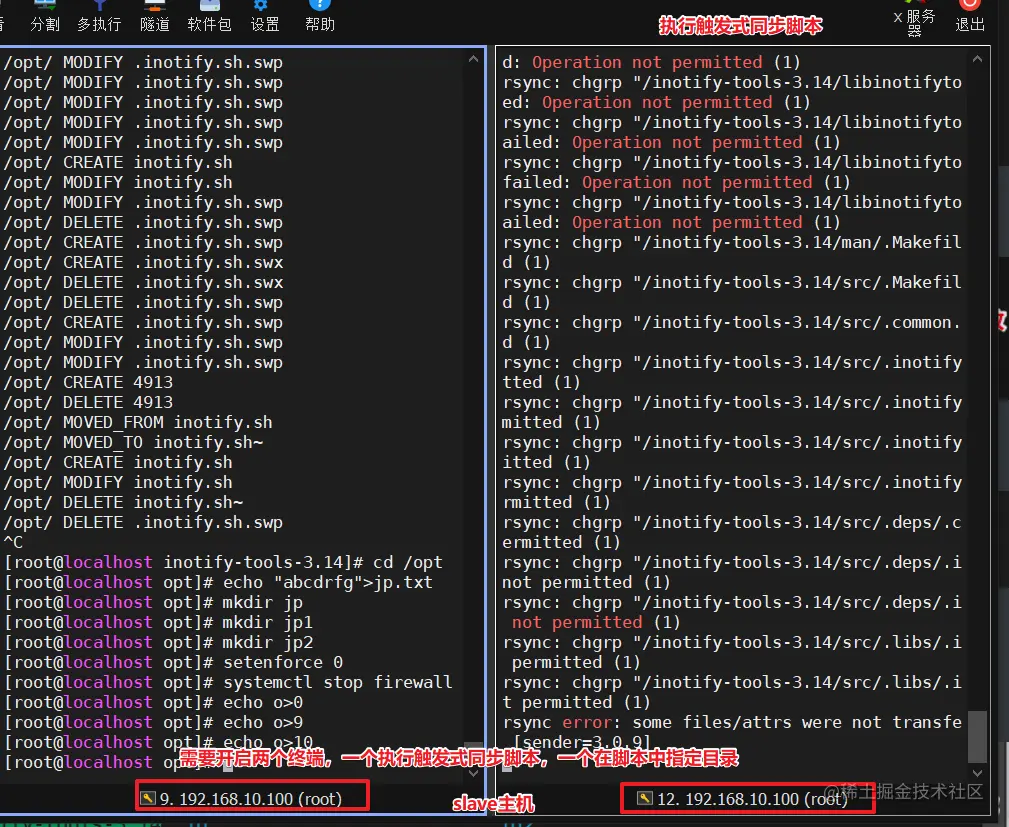Click the echo "abcdrfg">jp.txt command
The width and height of the screenshot is (1009, 827).
coord(218,582)
